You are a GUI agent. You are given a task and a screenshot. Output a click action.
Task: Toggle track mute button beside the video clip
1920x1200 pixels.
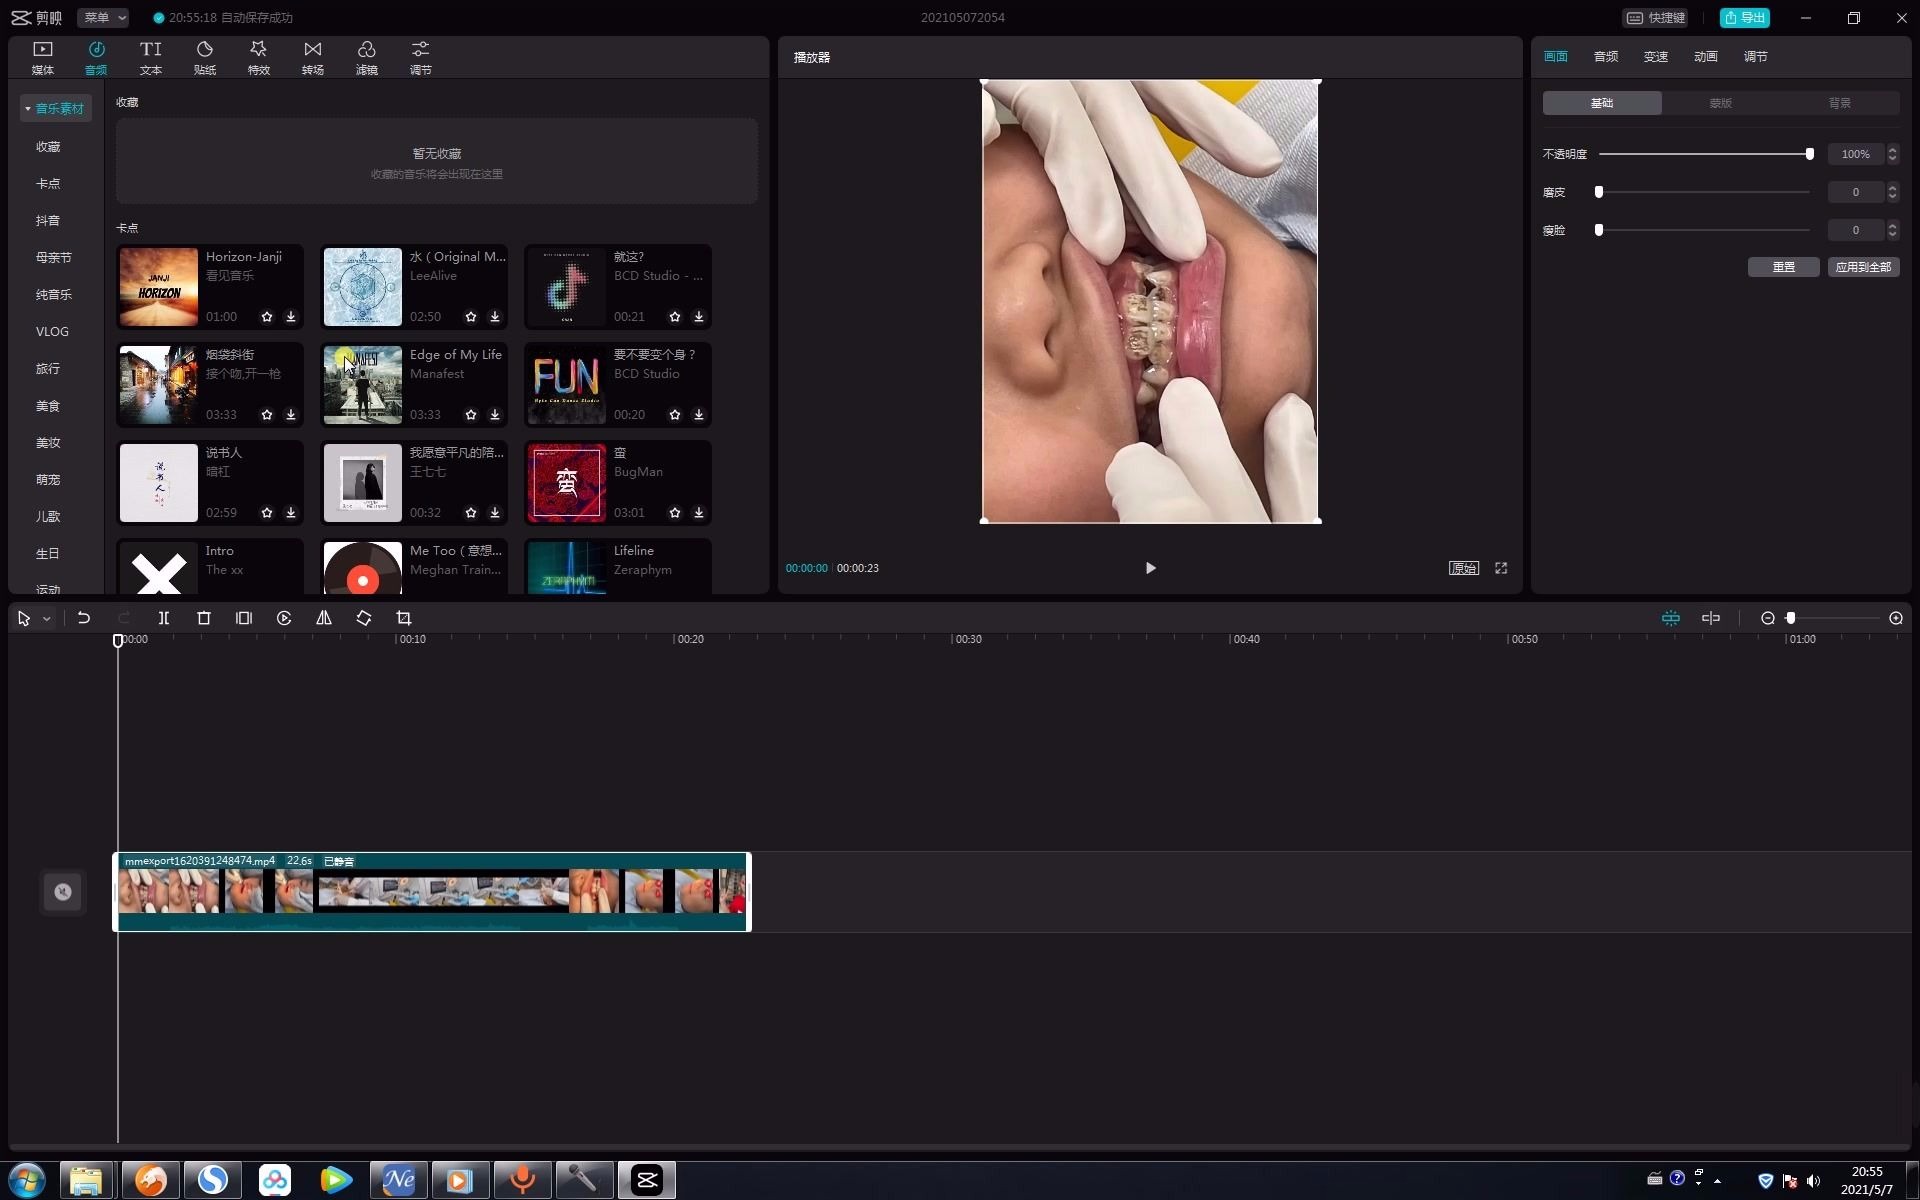point(63,892)
